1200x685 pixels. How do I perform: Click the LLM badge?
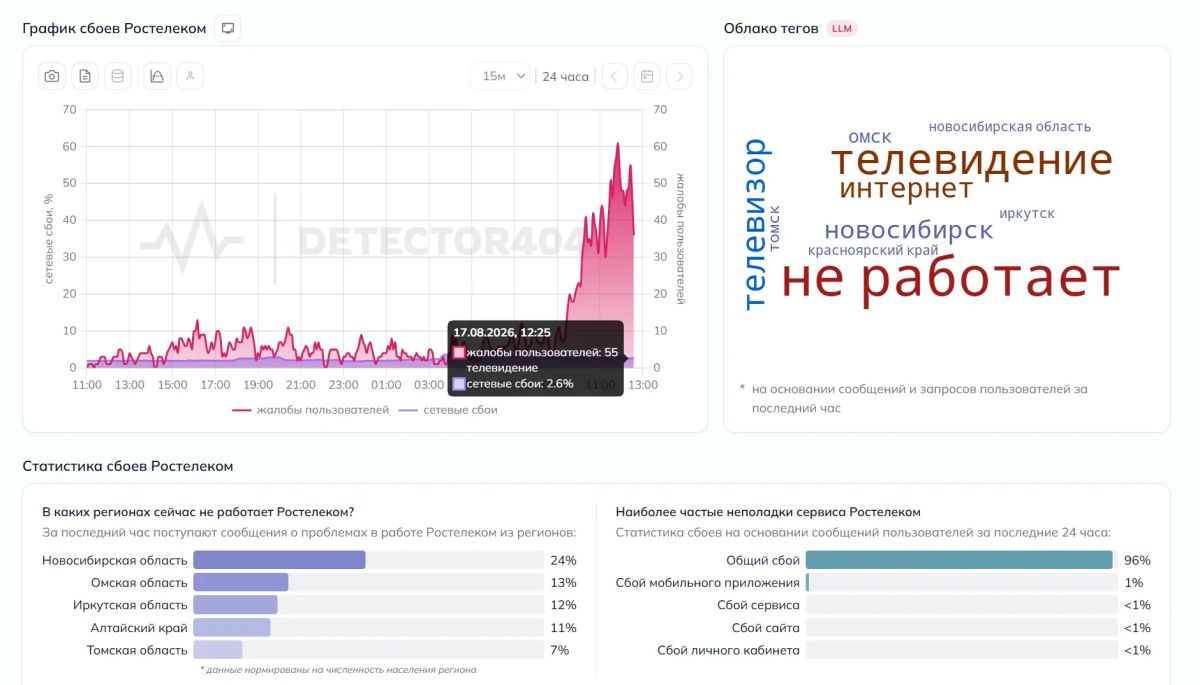click(x=842, y=28)
